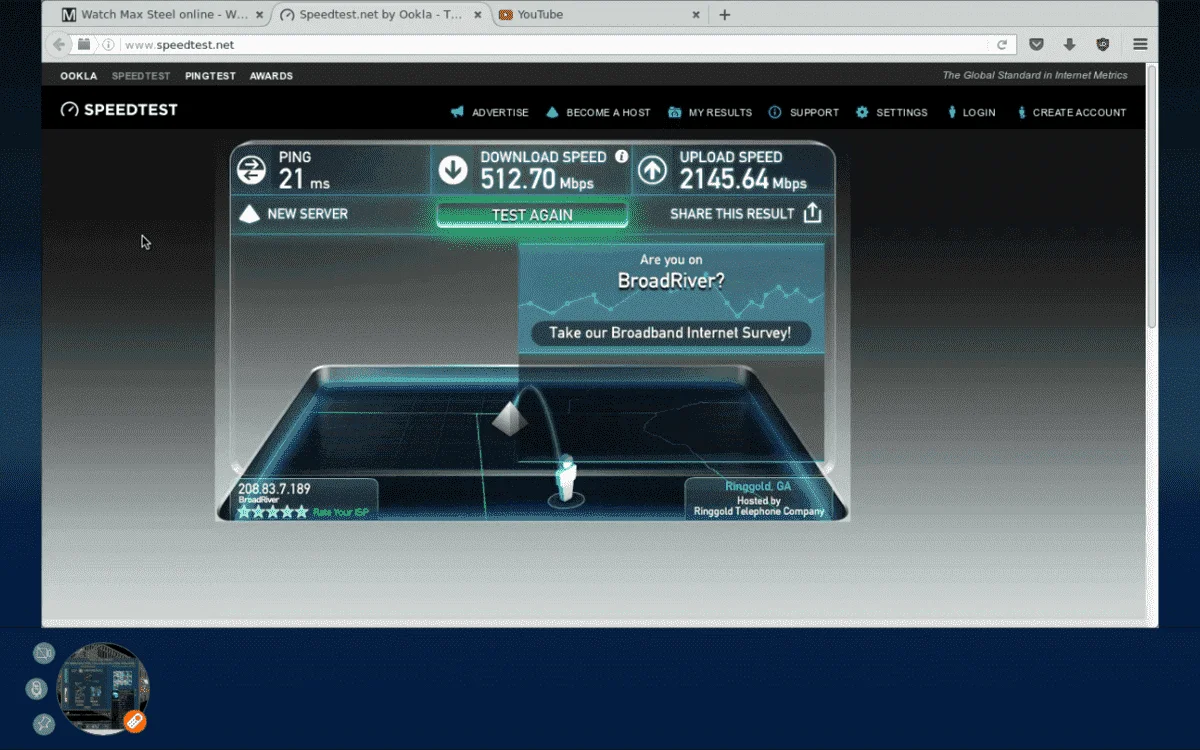This screenshot has height=750, width=1200.
Task: Click the circular webcam preview thumbnail
Action: [x=104, y=688]
